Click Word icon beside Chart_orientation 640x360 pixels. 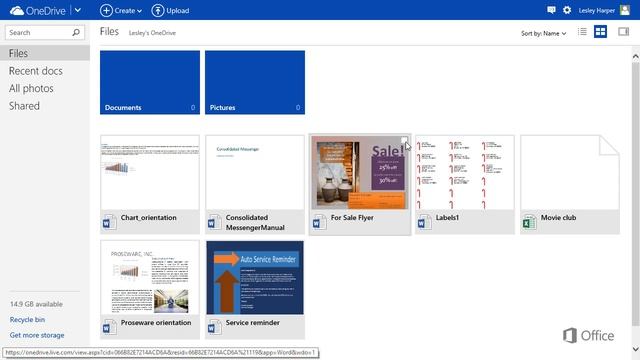click(x=109, y=222)
